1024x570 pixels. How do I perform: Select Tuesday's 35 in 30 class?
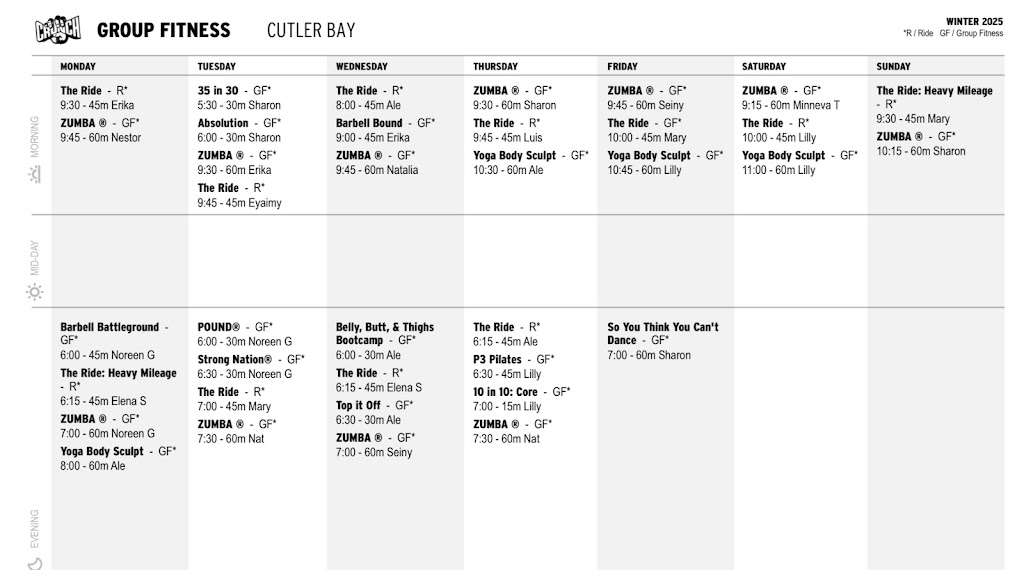coord(218,90)
